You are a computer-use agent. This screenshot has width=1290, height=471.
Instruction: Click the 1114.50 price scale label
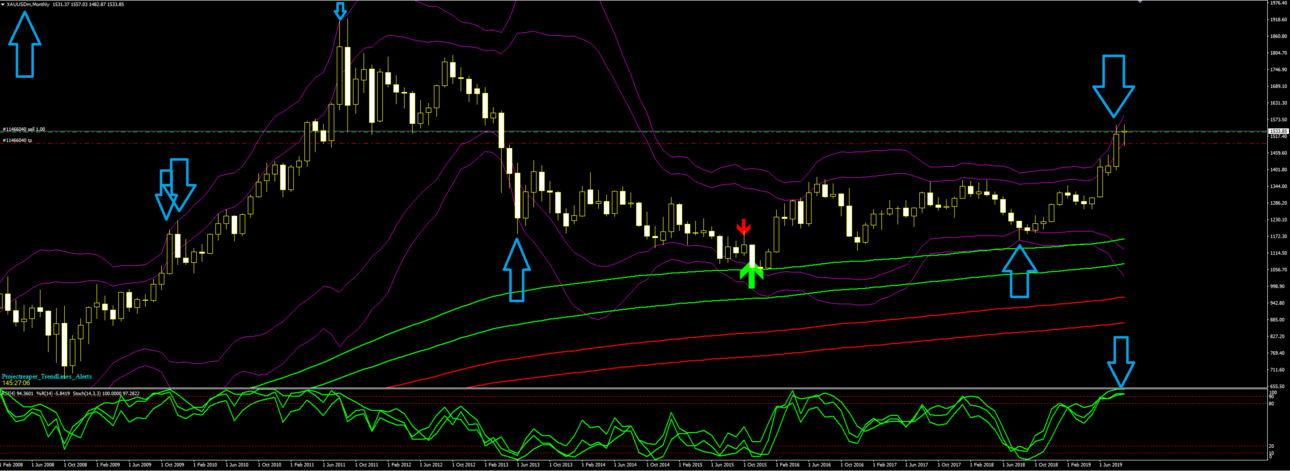(1279, 253)
